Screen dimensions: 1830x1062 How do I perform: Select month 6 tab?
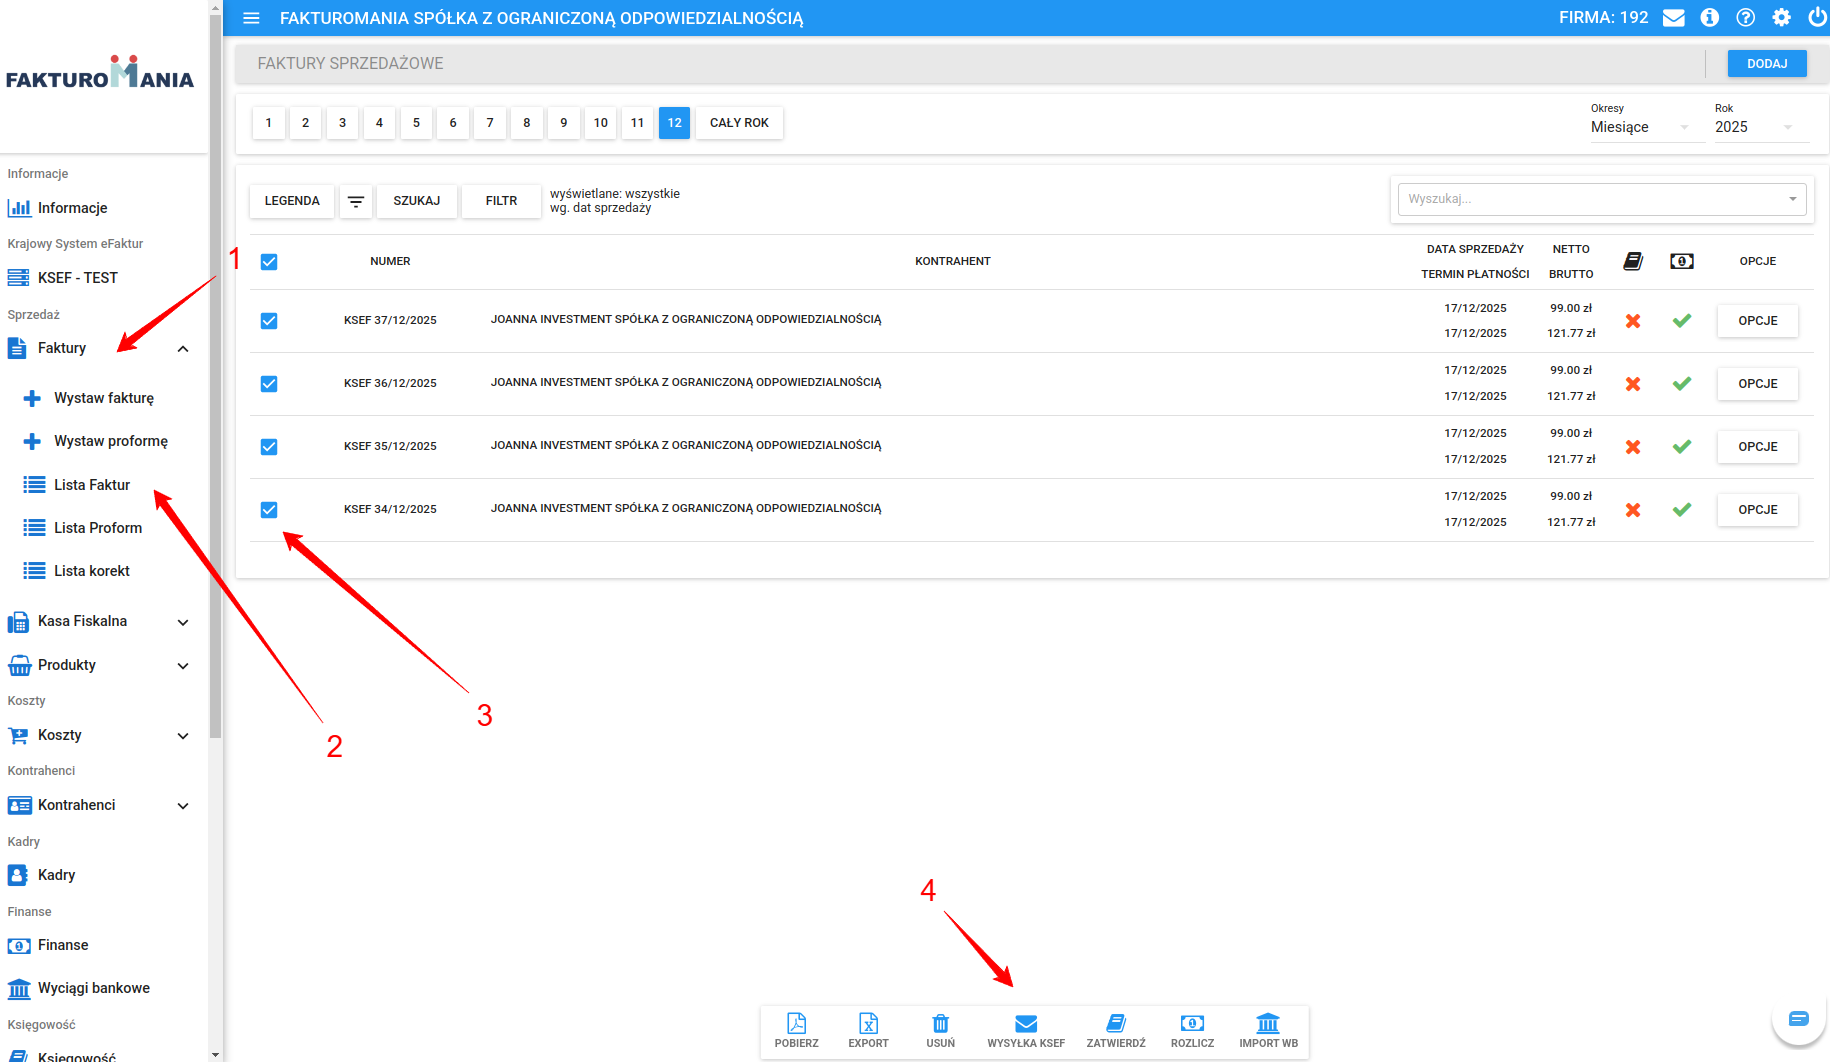point(453,123)
